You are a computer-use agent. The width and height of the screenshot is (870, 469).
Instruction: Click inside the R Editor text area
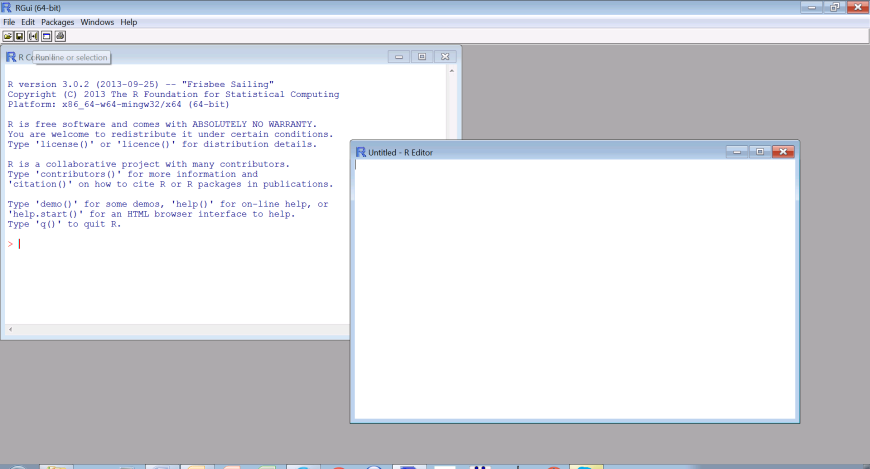(575, 290)
